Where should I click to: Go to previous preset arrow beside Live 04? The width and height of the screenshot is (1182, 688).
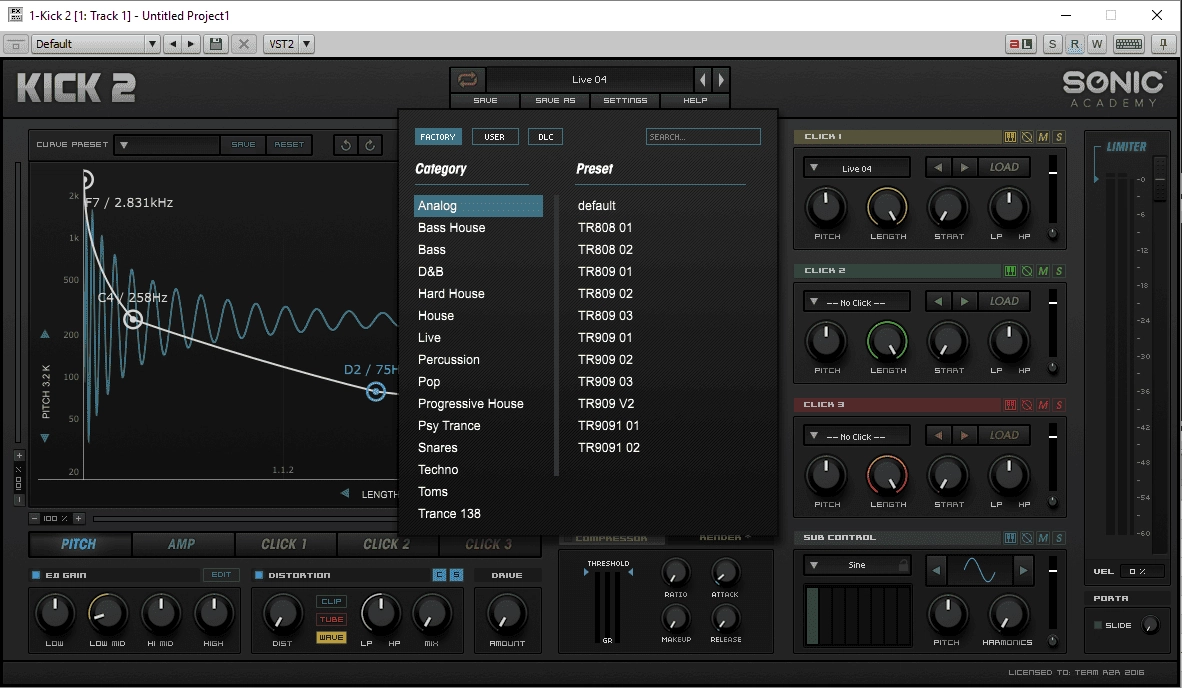tap(703, 79)
